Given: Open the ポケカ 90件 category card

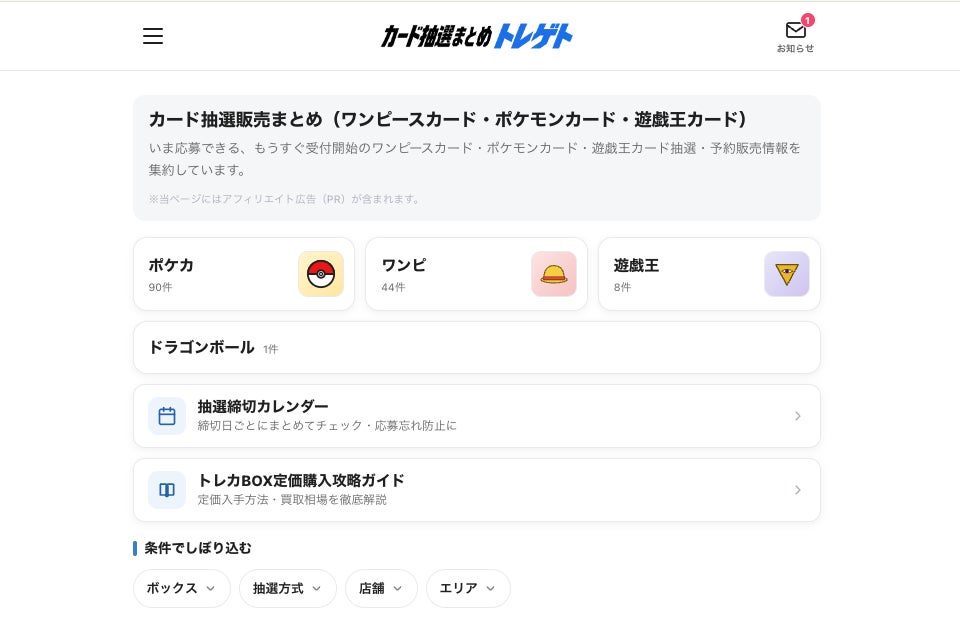Looking at the screenshot, I should coord(244,274).
